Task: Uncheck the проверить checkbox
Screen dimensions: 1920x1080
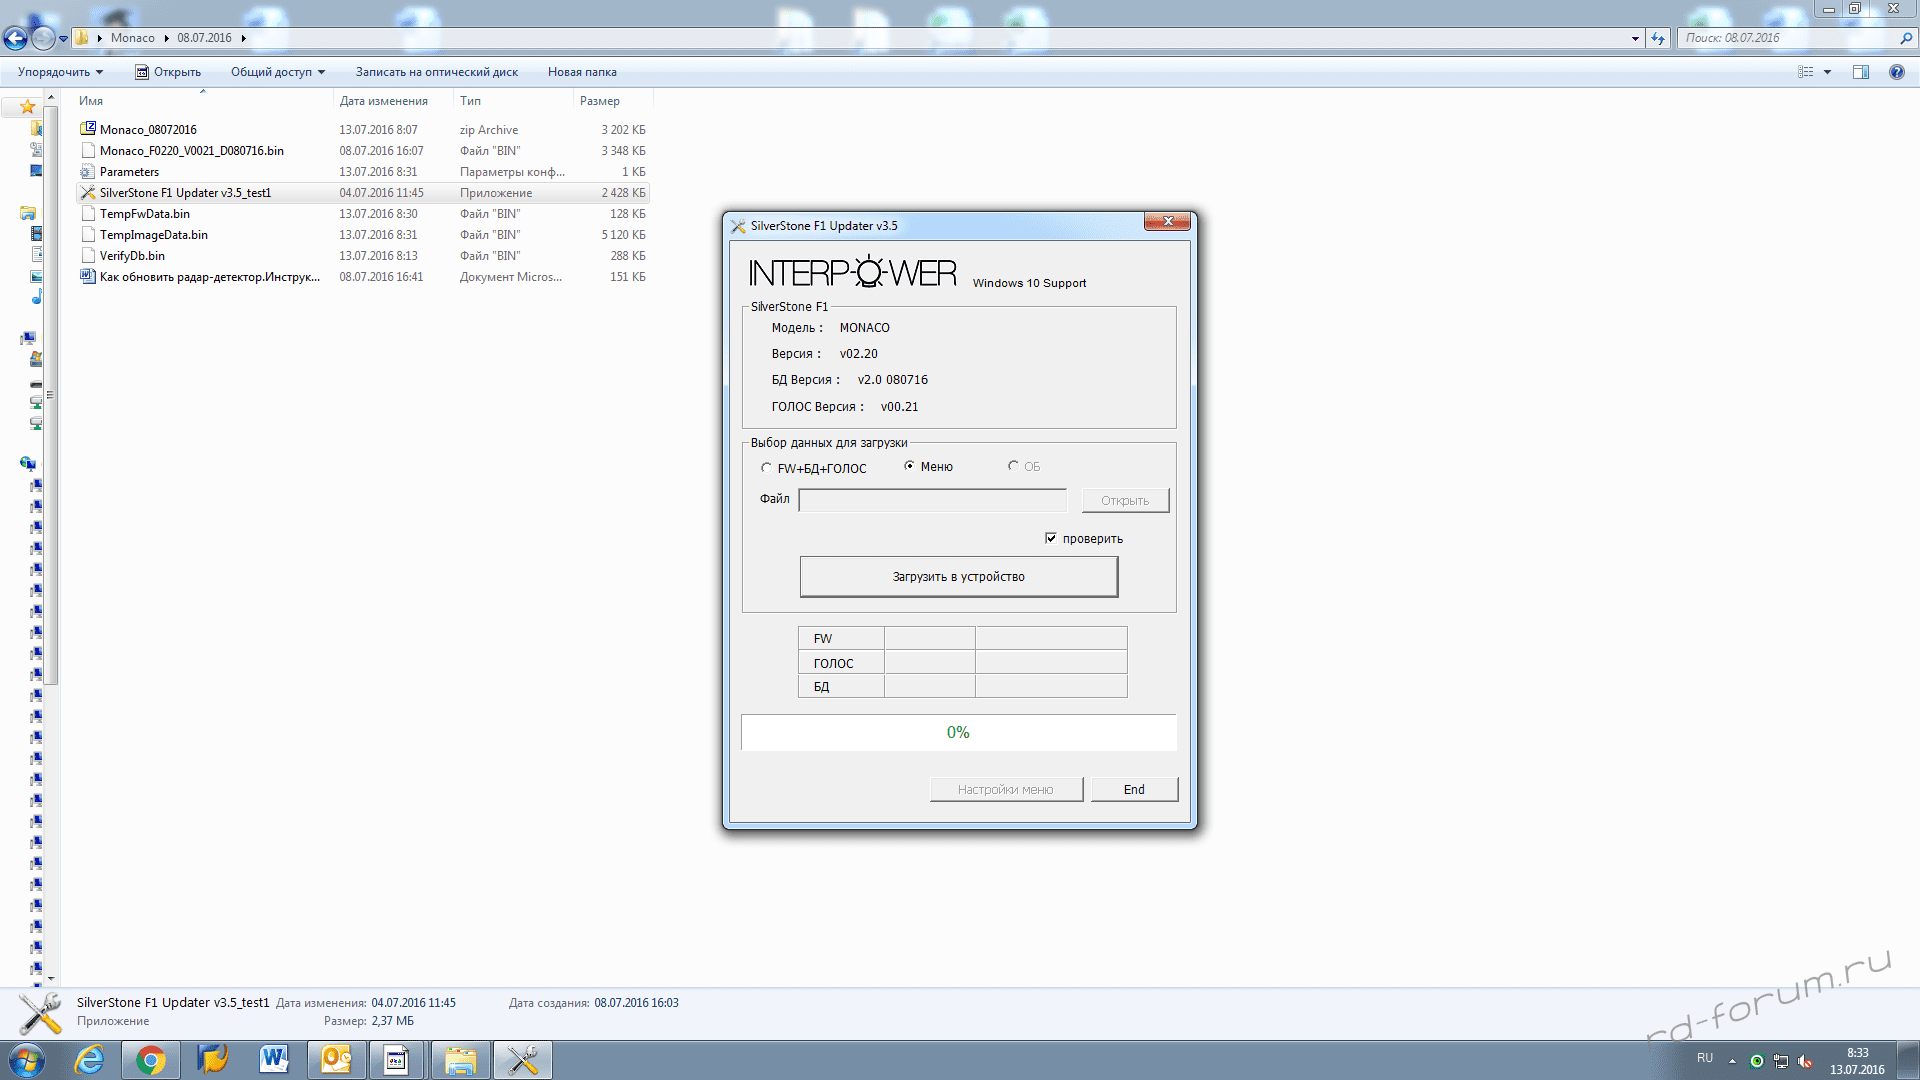Action: point(1051,538)
